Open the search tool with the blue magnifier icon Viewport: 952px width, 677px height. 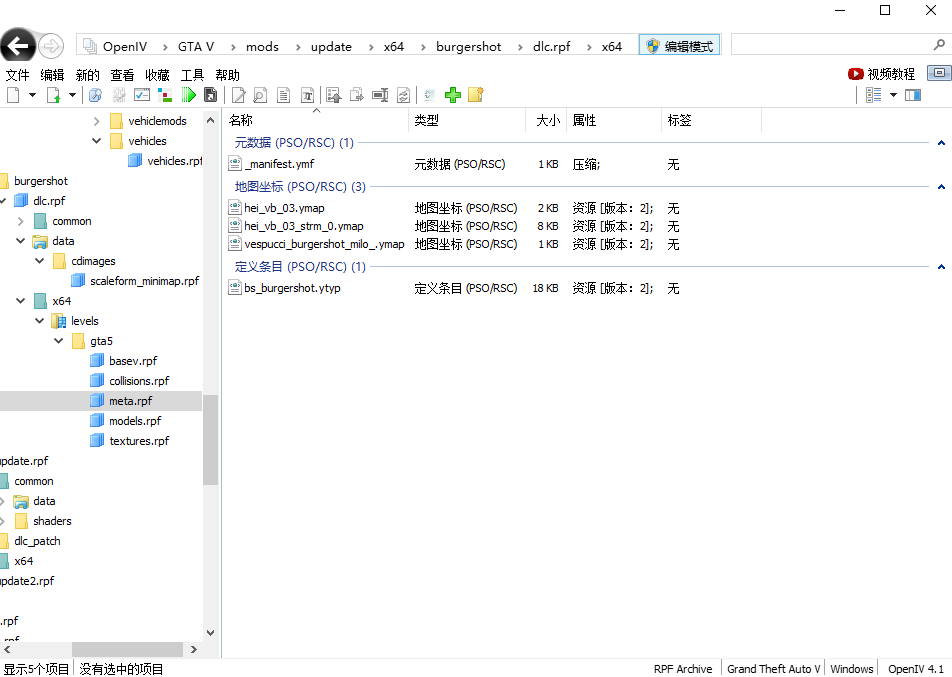pos(95,95)
